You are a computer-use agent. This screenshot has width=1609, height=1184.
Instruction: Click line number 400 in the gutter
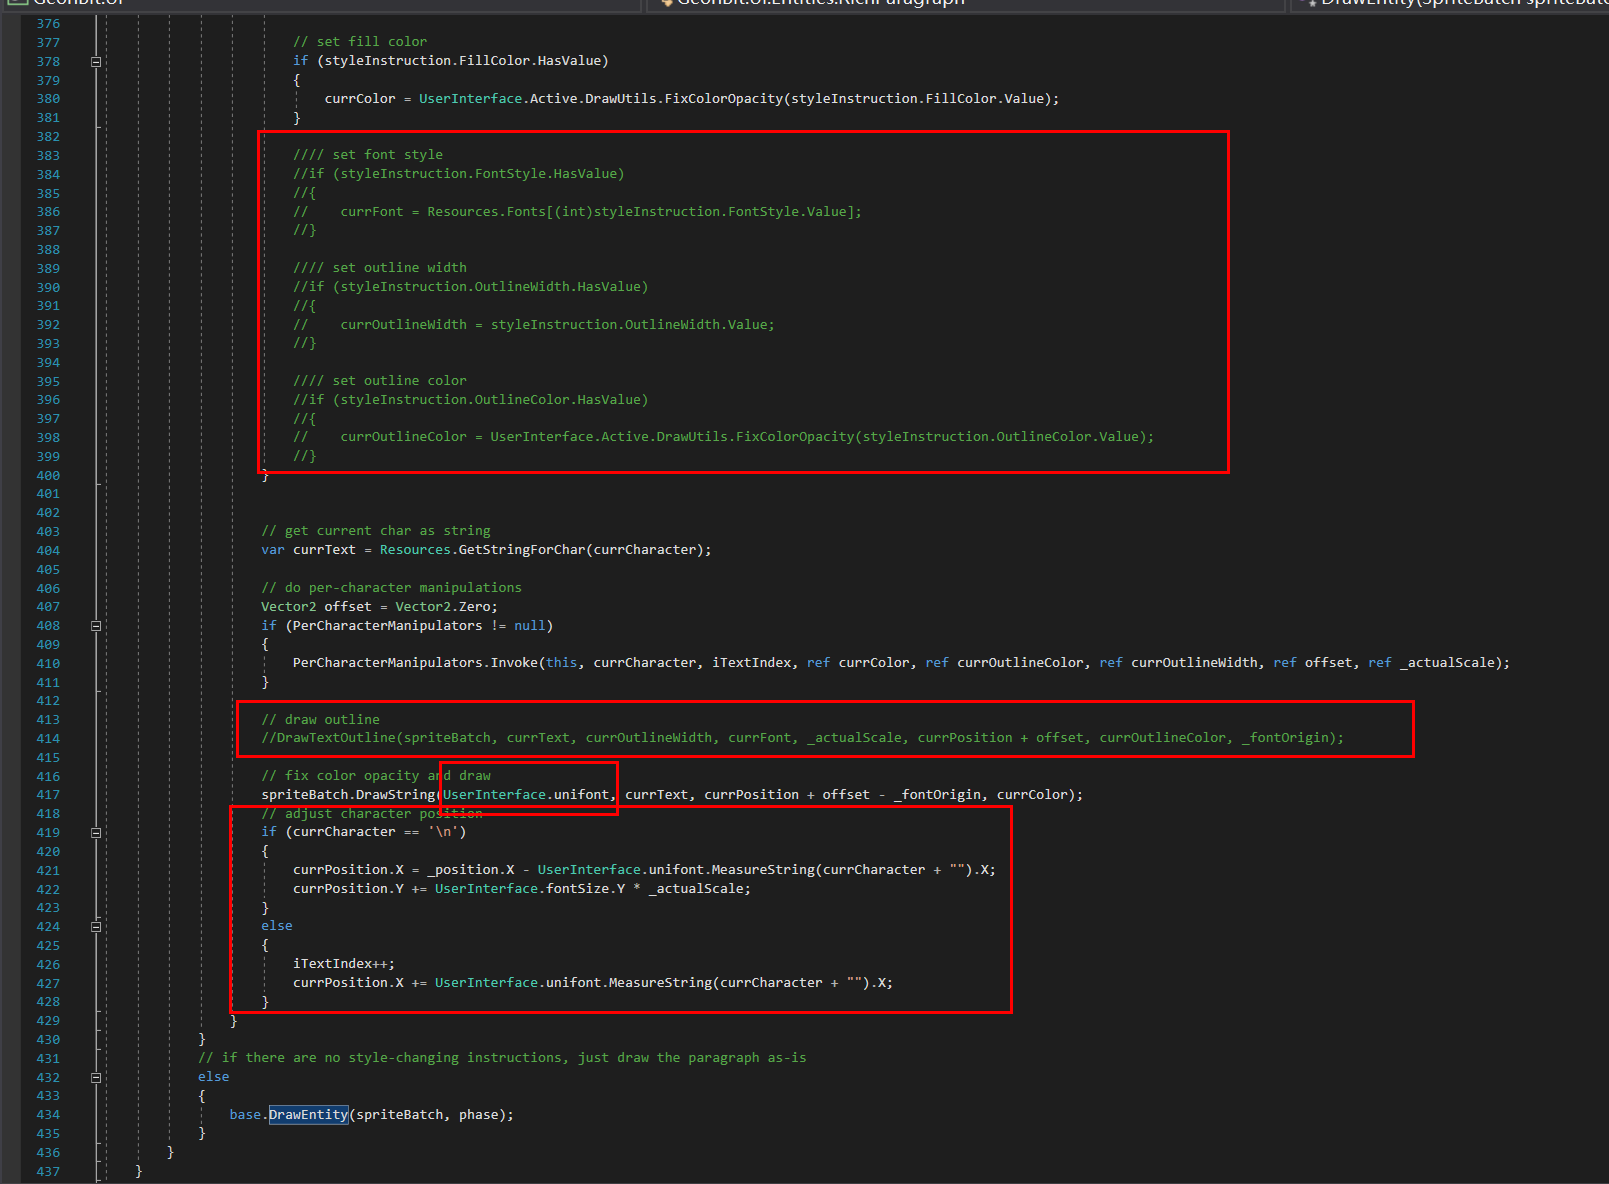(47, 475)
